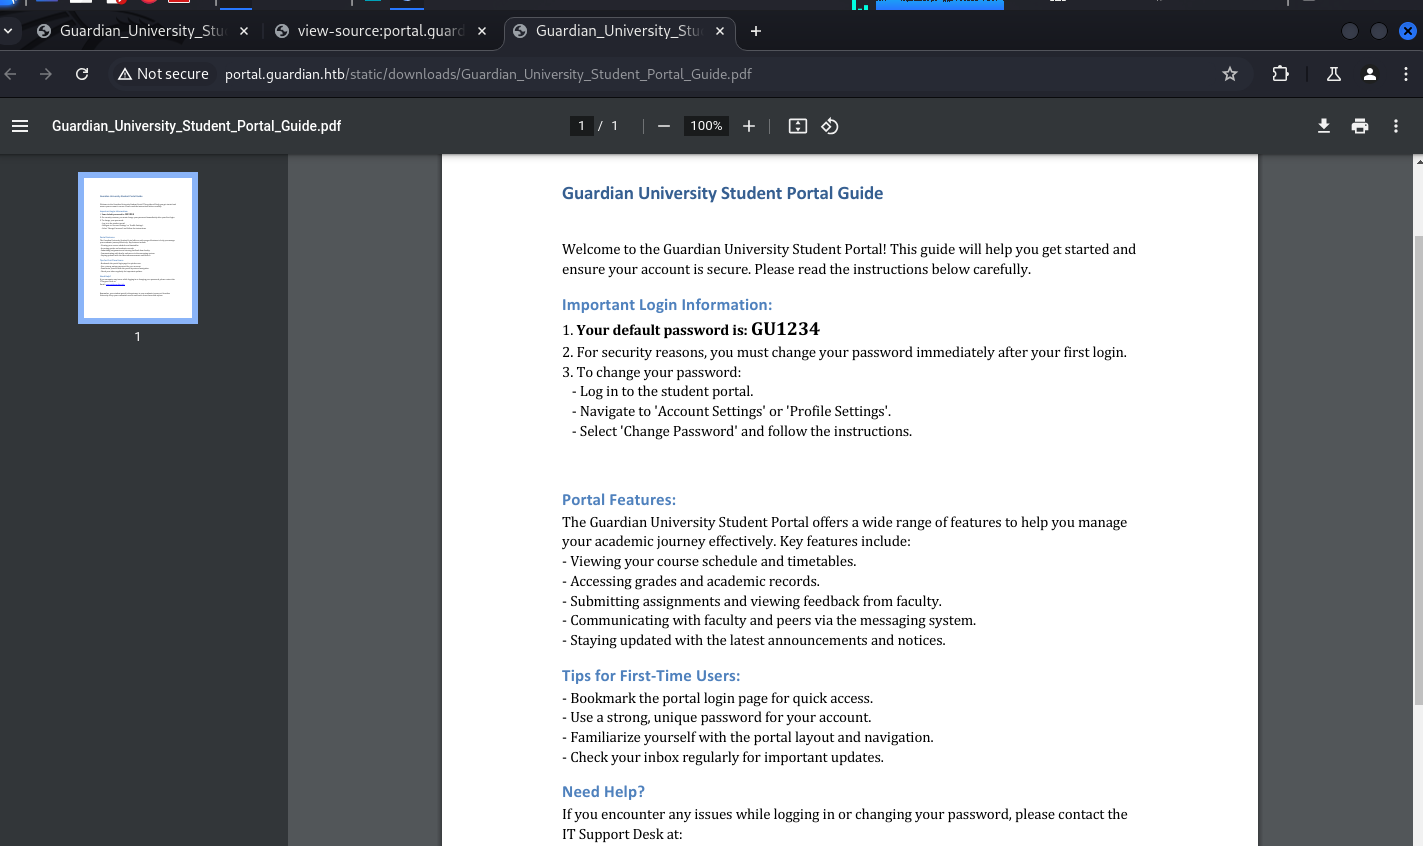1423x846 pixels.
Task: Close the first Guardian_University tab
Action: (x=244, y=31)
